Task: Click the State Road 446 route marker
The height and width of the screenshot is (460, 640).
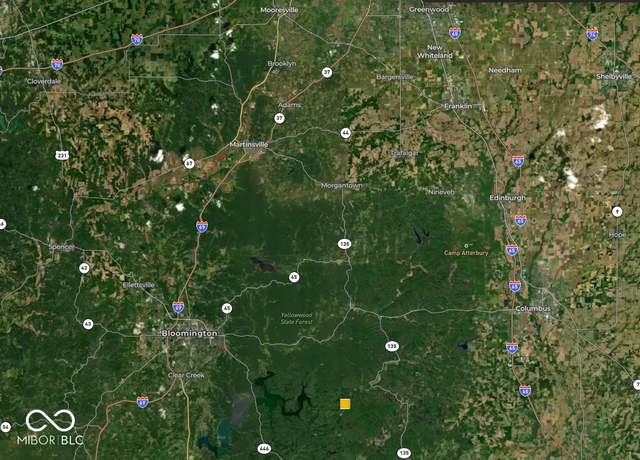Action: 264,449
